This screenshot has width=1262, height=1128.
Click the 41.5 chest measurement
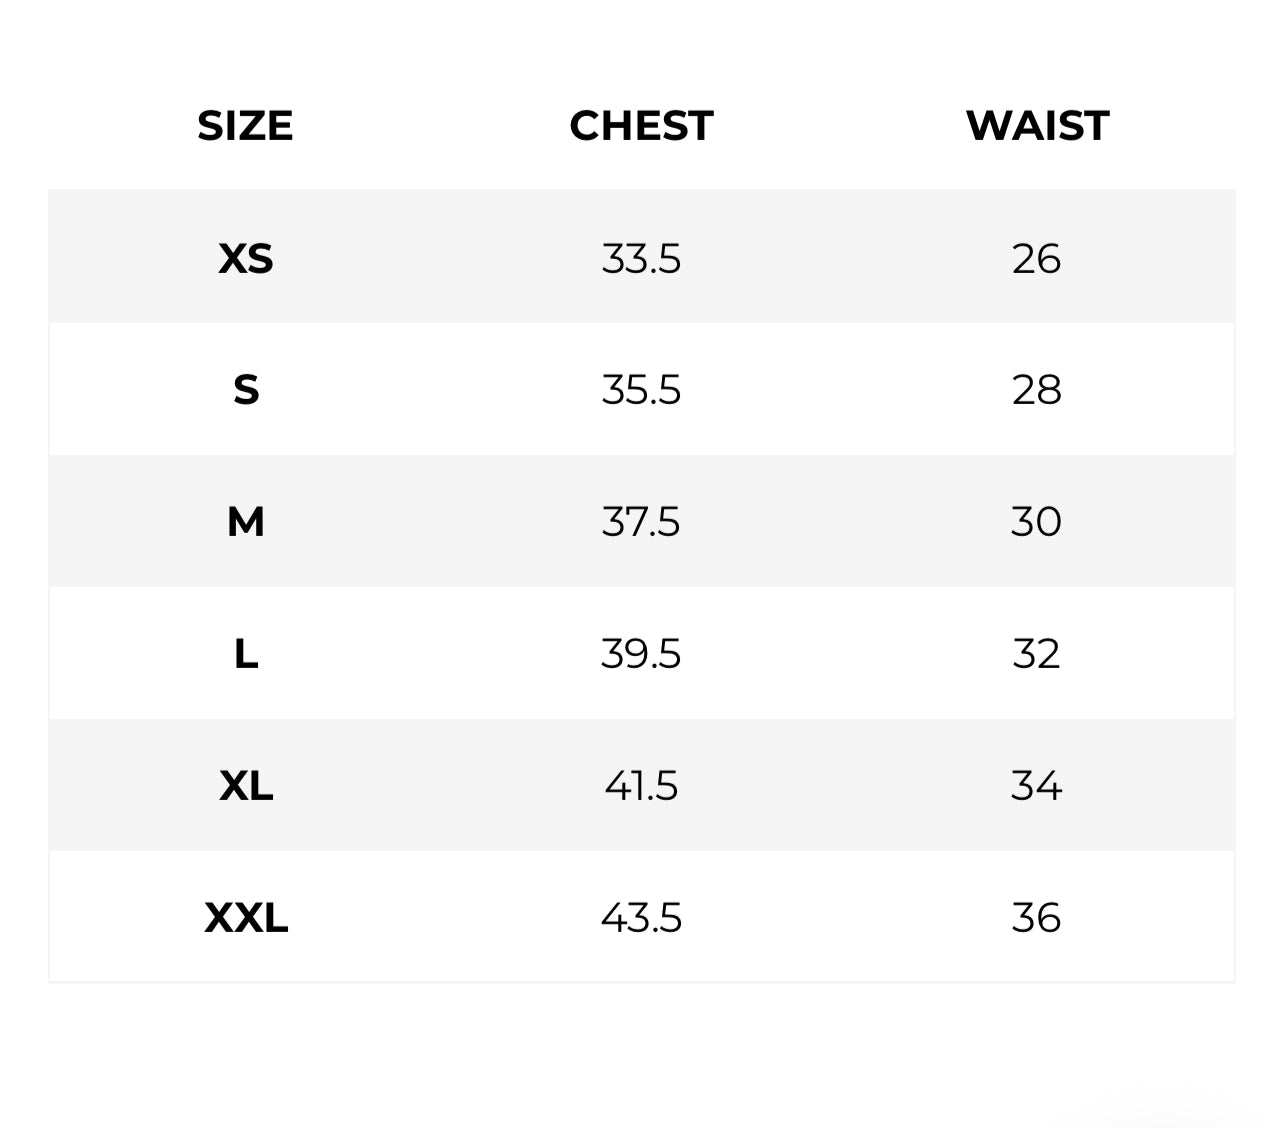(x=641, y=786)
